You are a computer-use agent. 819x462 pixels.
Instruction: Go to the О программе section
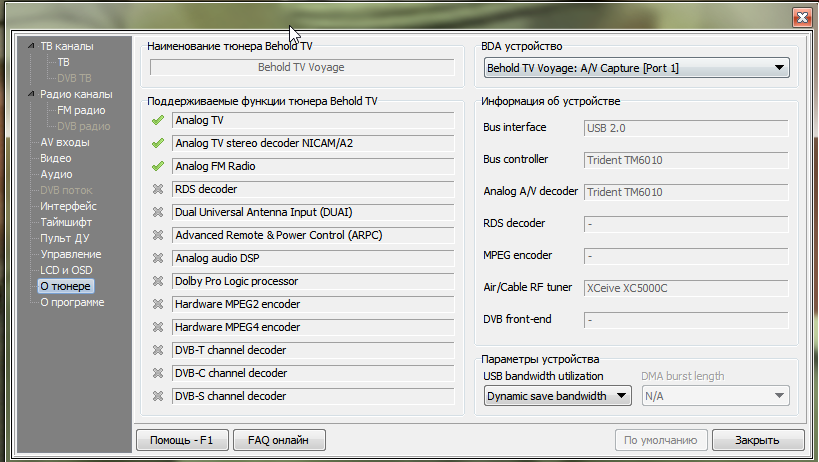pos(71,302)
